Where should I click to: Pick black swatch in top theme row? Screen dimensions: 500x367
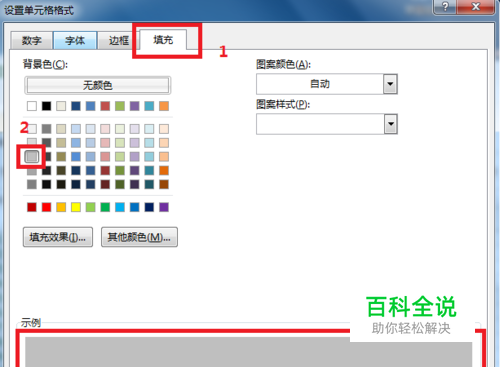(x=46, y=106)
